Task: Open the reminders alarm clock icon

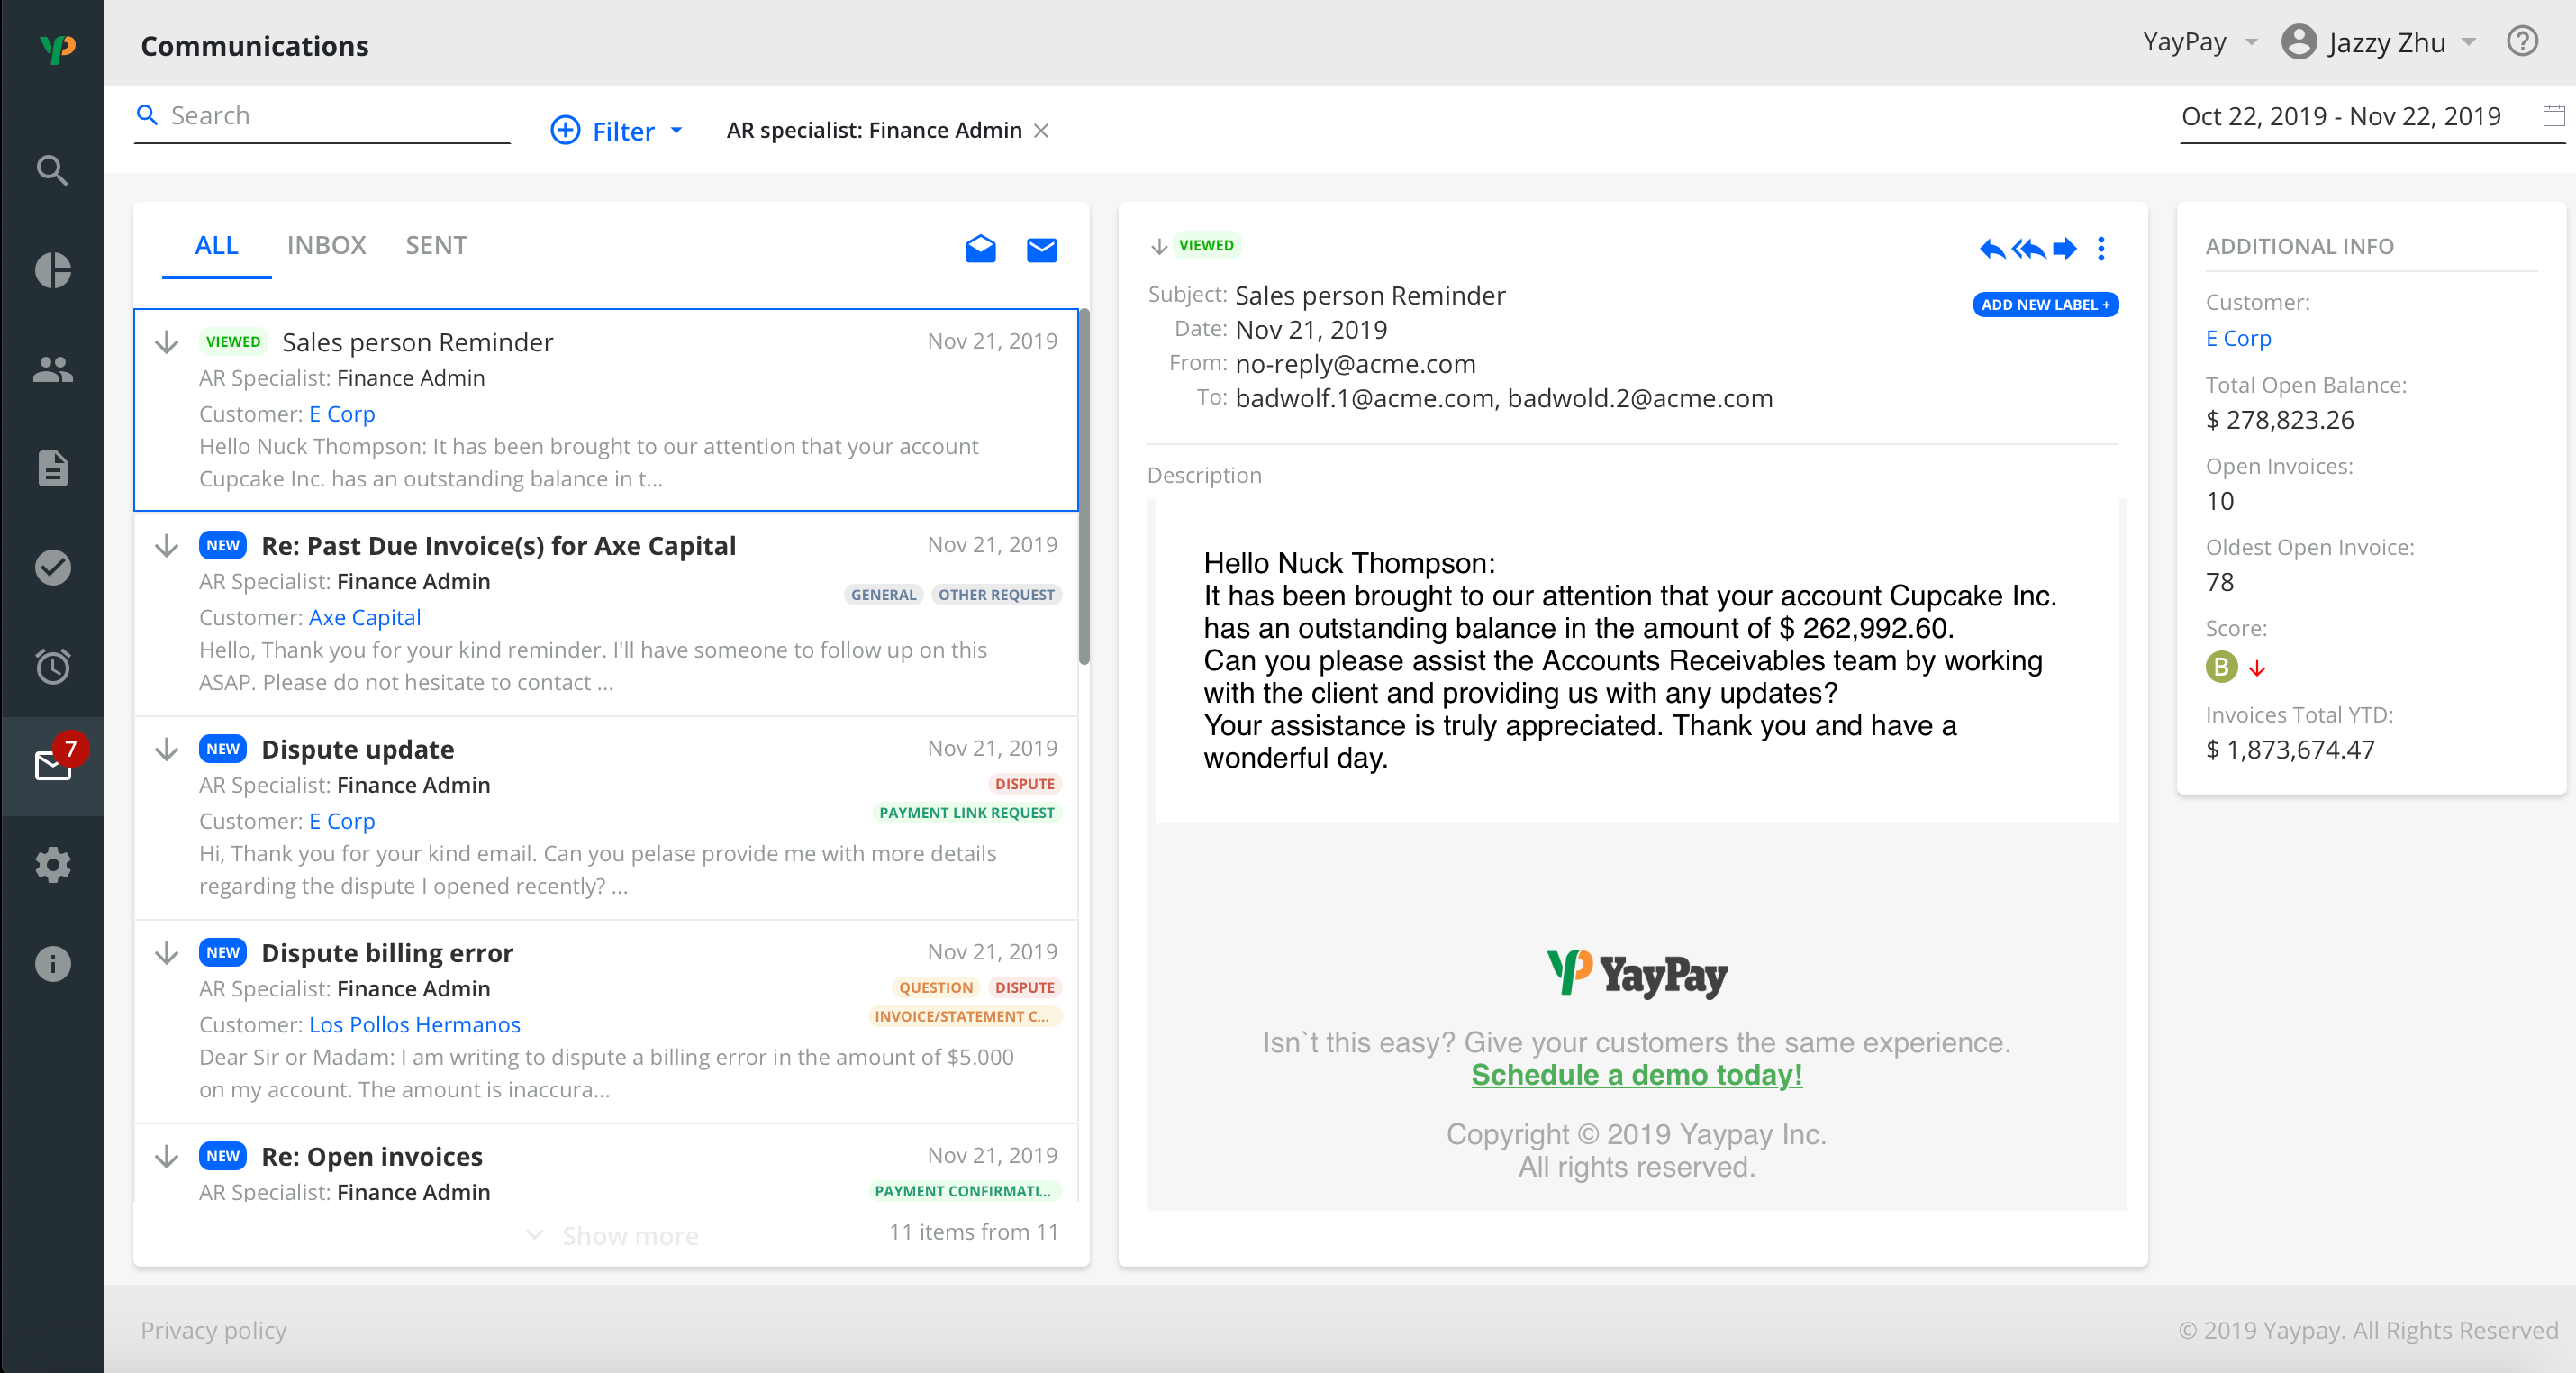Action: click(52, 666)
